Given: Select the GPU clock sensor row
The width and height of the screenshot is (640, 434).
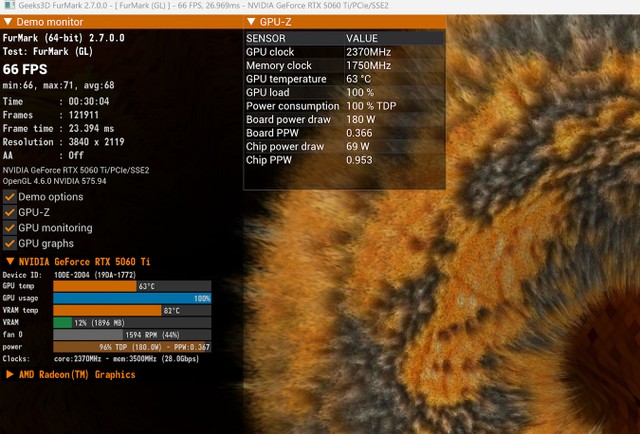Looking at the screenshot, I should pos(344,52).
